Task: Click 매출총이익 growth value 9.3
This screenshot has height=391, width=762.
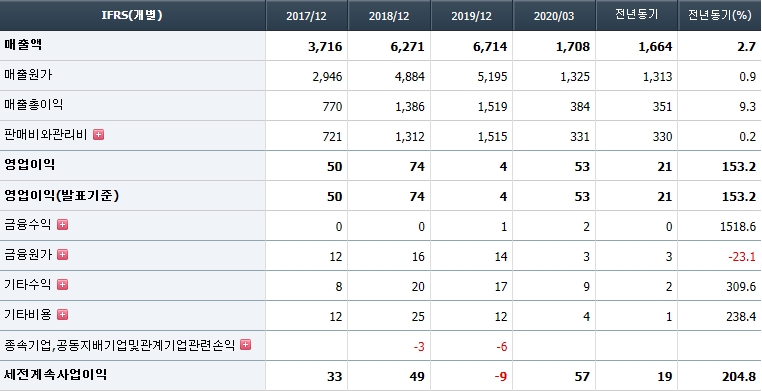Action: [748, 107]
